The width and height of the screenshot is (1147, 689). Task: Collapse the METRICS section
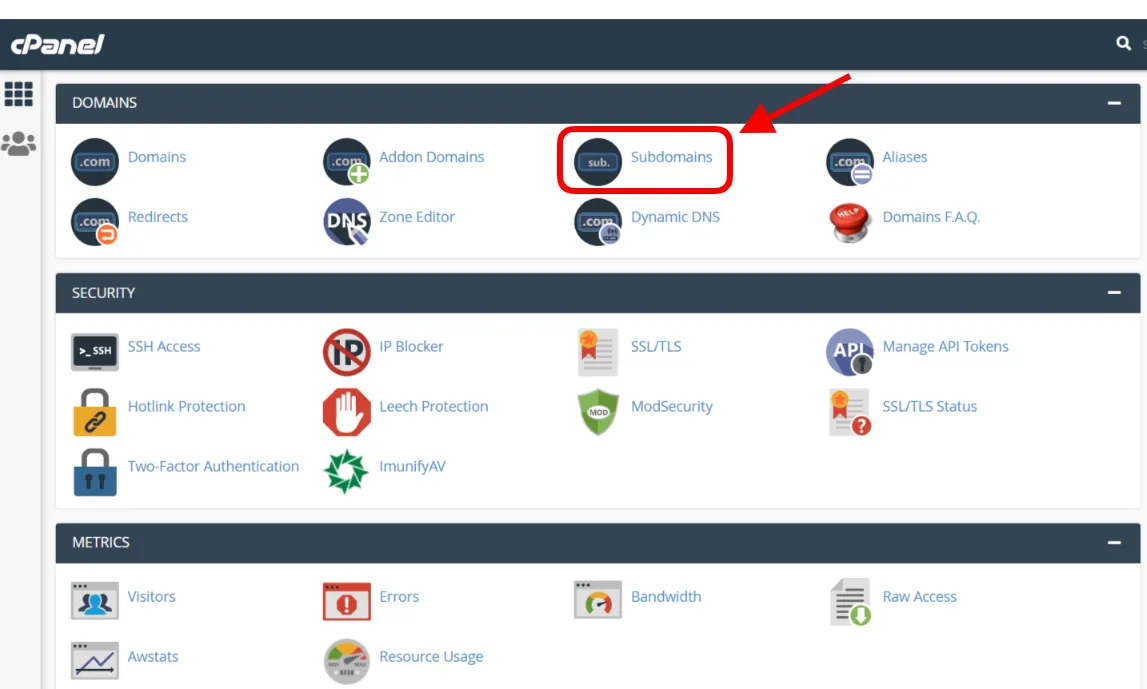[x=1114, y=543]
